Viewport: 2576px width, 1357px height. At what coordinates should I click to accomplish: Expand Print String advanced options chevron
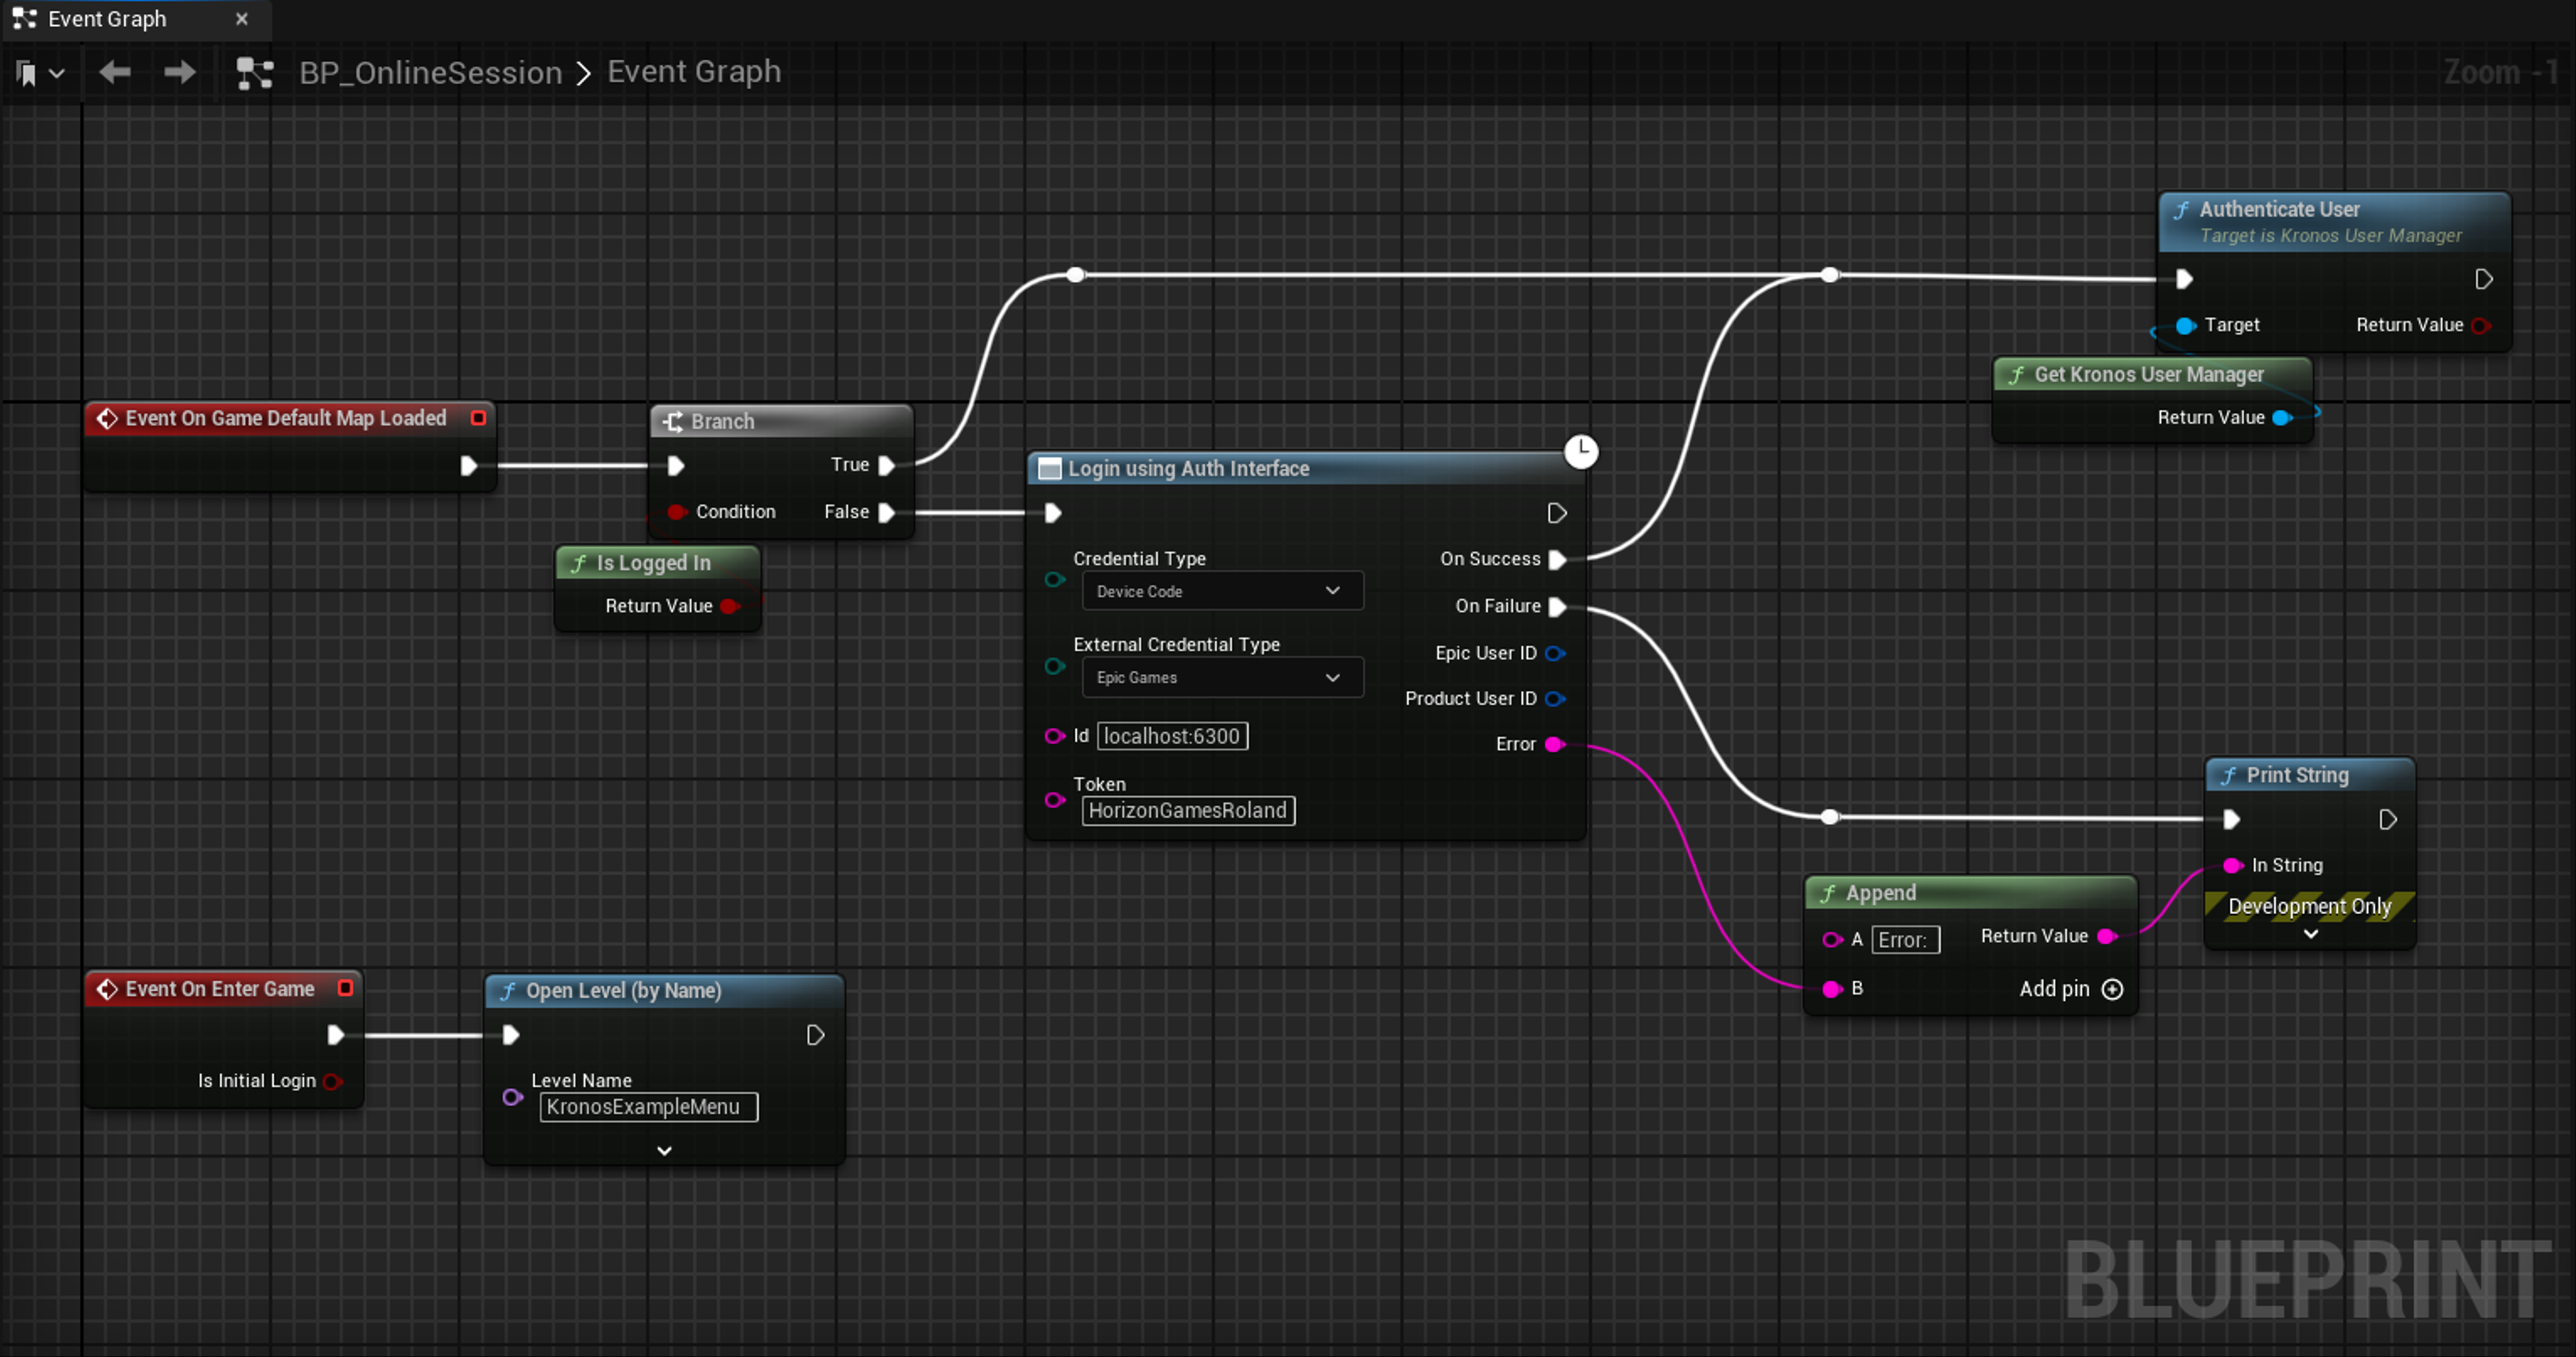coord(2311,934)
